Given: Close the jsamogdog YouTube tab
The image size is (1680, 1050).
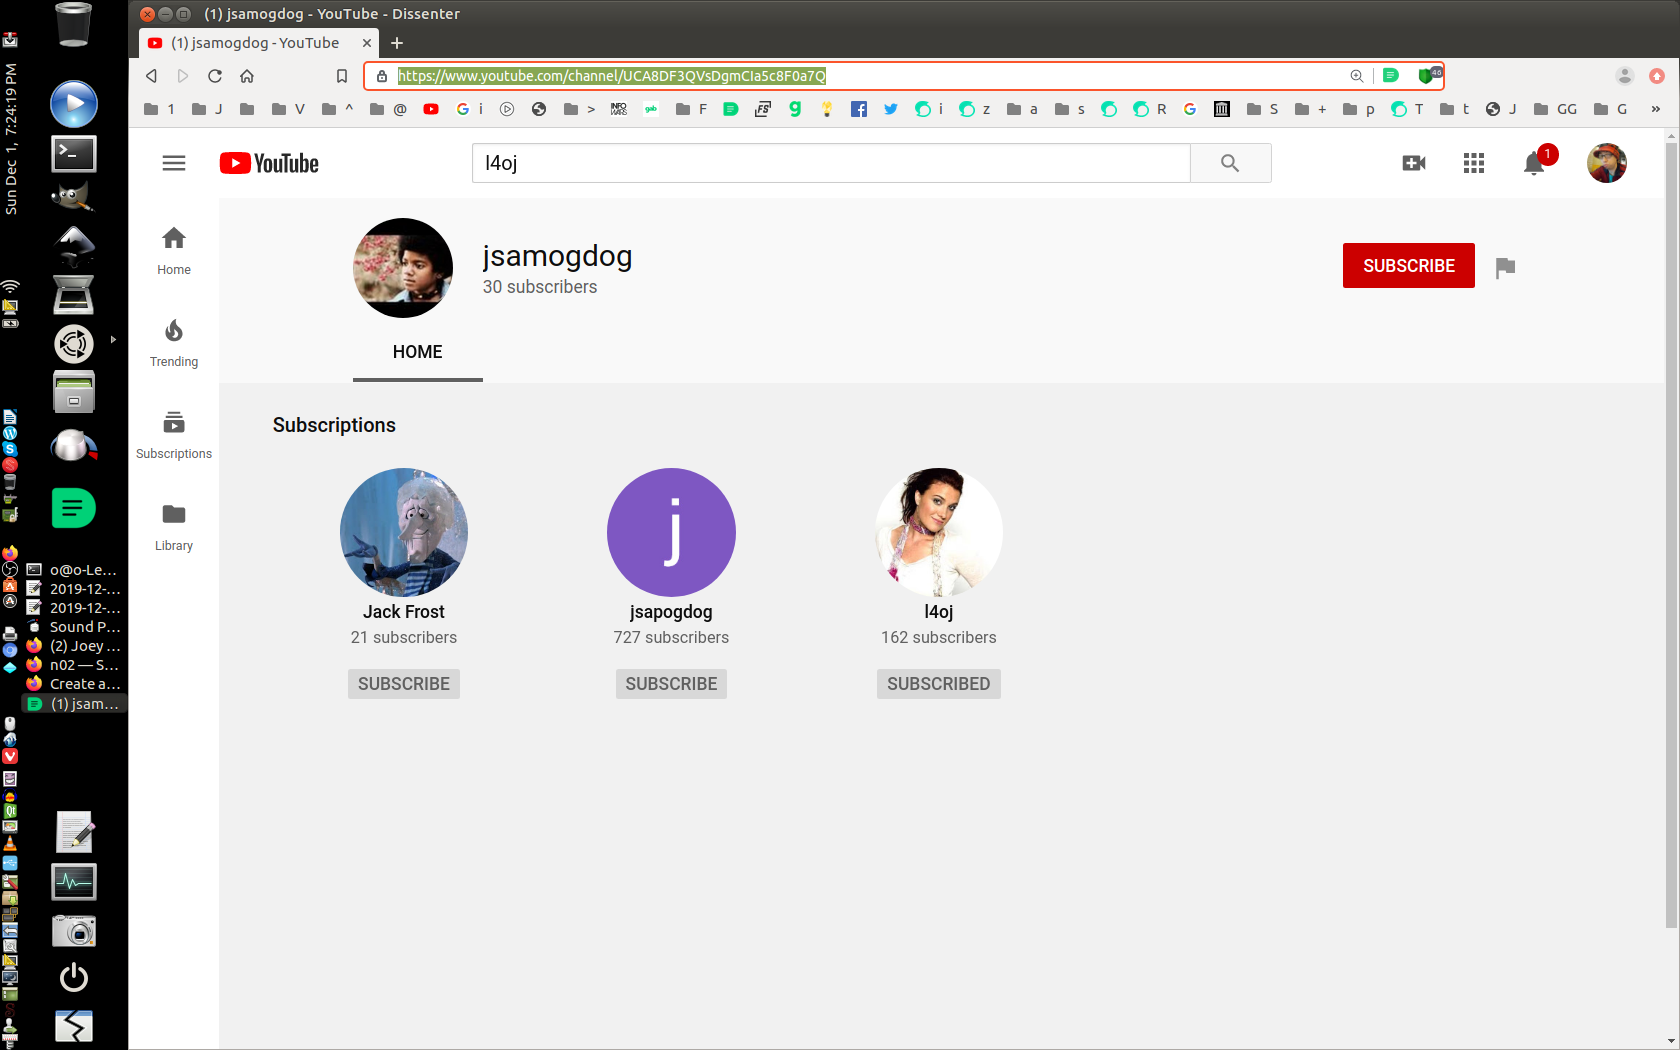Looking at the screenshot, I should coord(367,43).
